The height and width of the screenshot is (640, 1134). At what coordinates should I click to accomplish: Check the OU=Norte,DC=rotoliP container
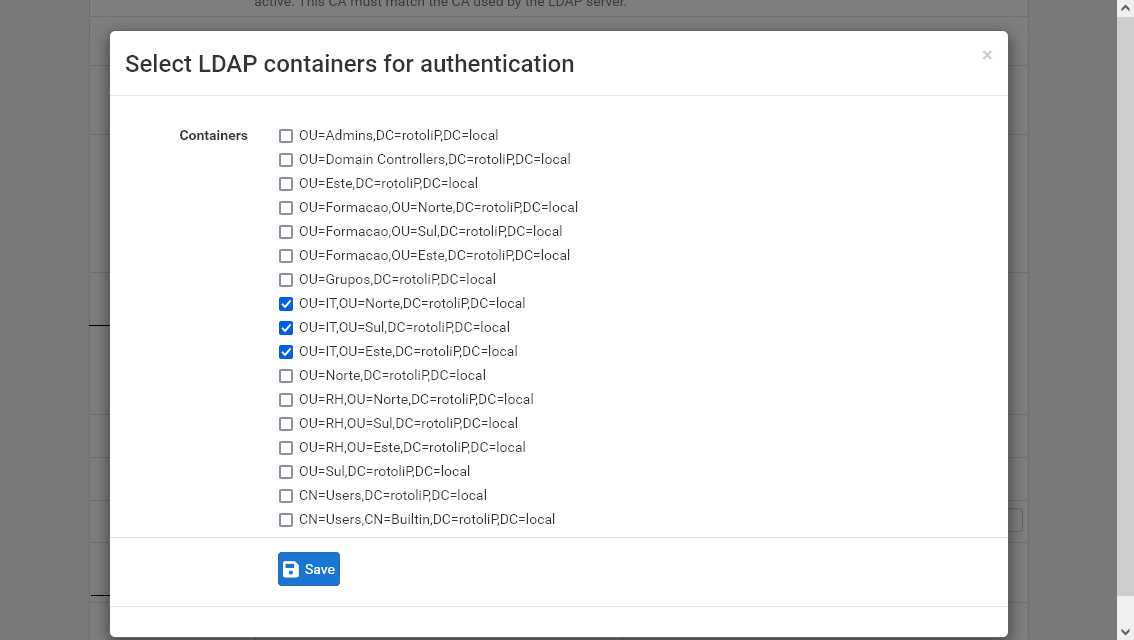click(285, 375)
